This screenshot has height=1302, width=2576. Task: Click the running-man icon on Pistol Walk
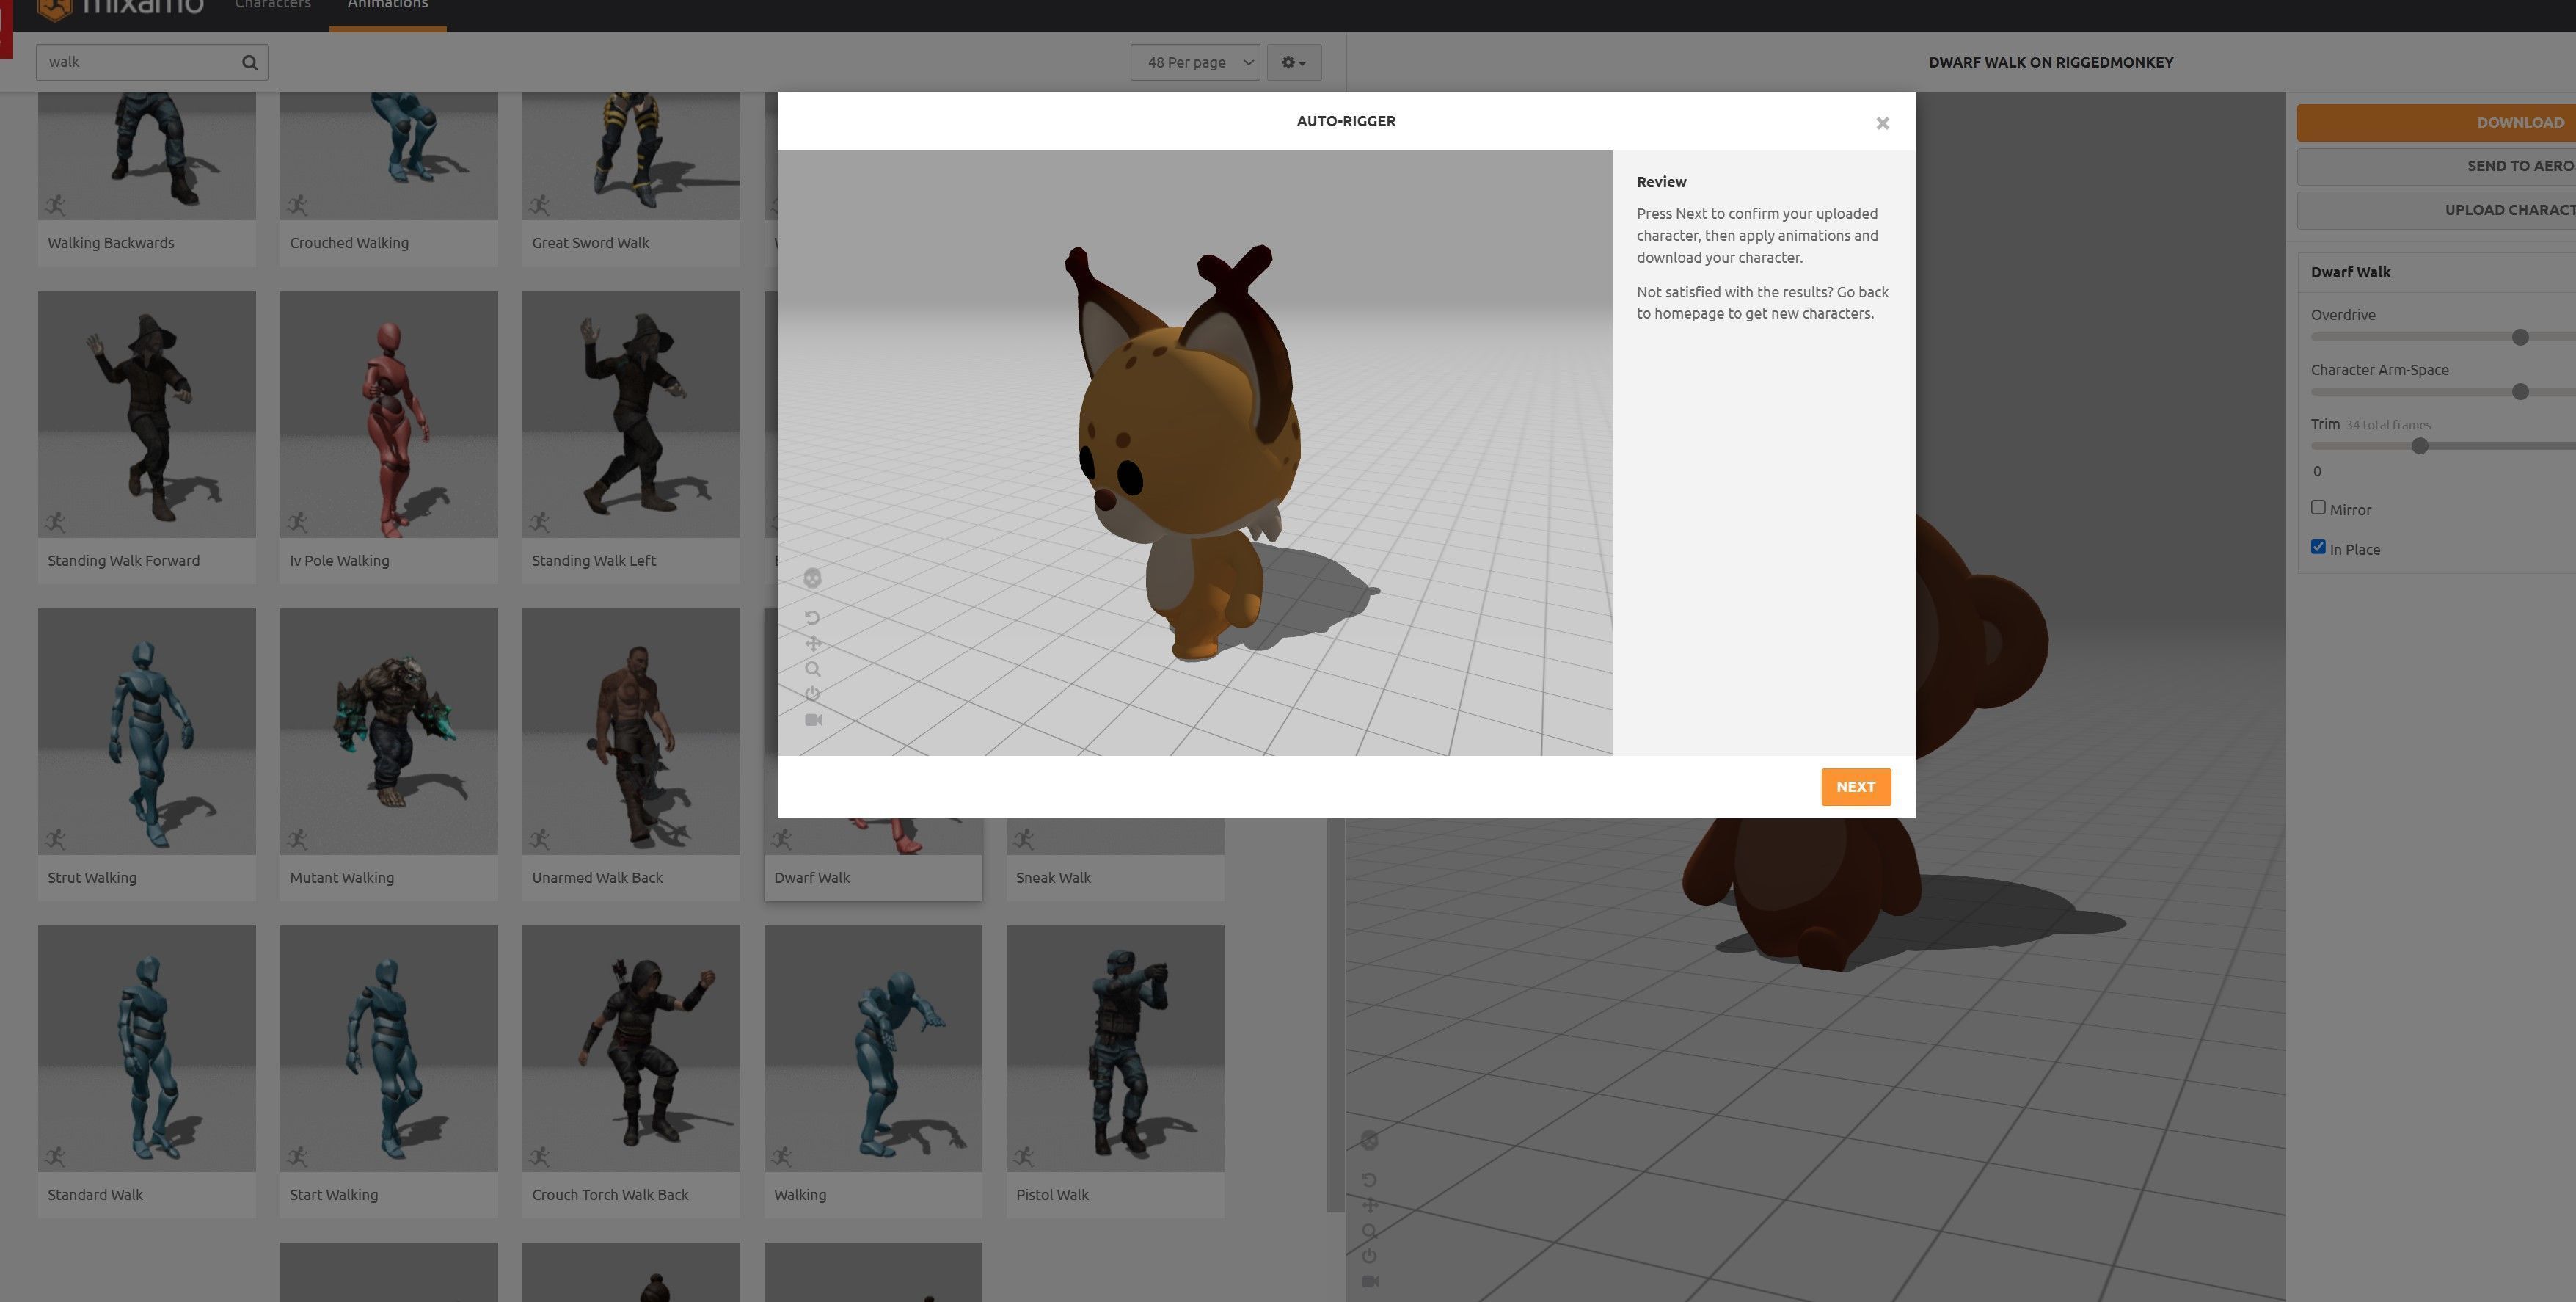coord(1023,1156)
